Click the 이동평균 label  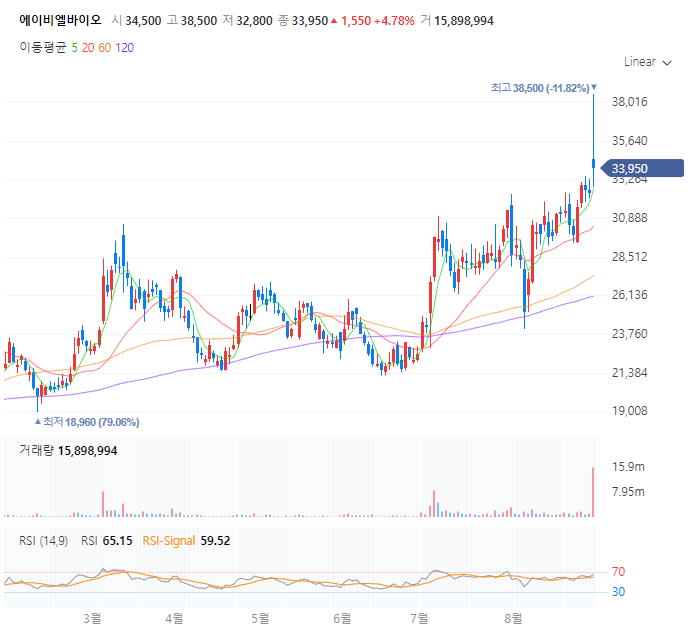coord(42,47)
